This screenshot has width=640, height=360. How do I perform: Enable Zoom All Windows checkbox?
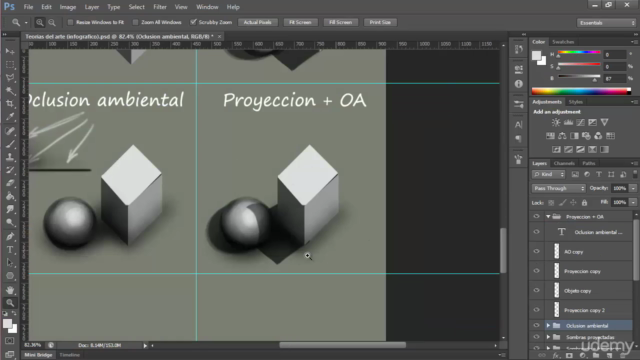(x=135, y=22)
